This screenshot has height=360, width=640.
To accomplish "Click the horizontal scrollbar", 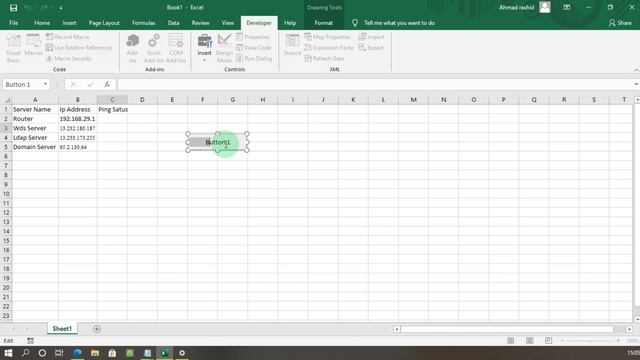I will (507, 329).
